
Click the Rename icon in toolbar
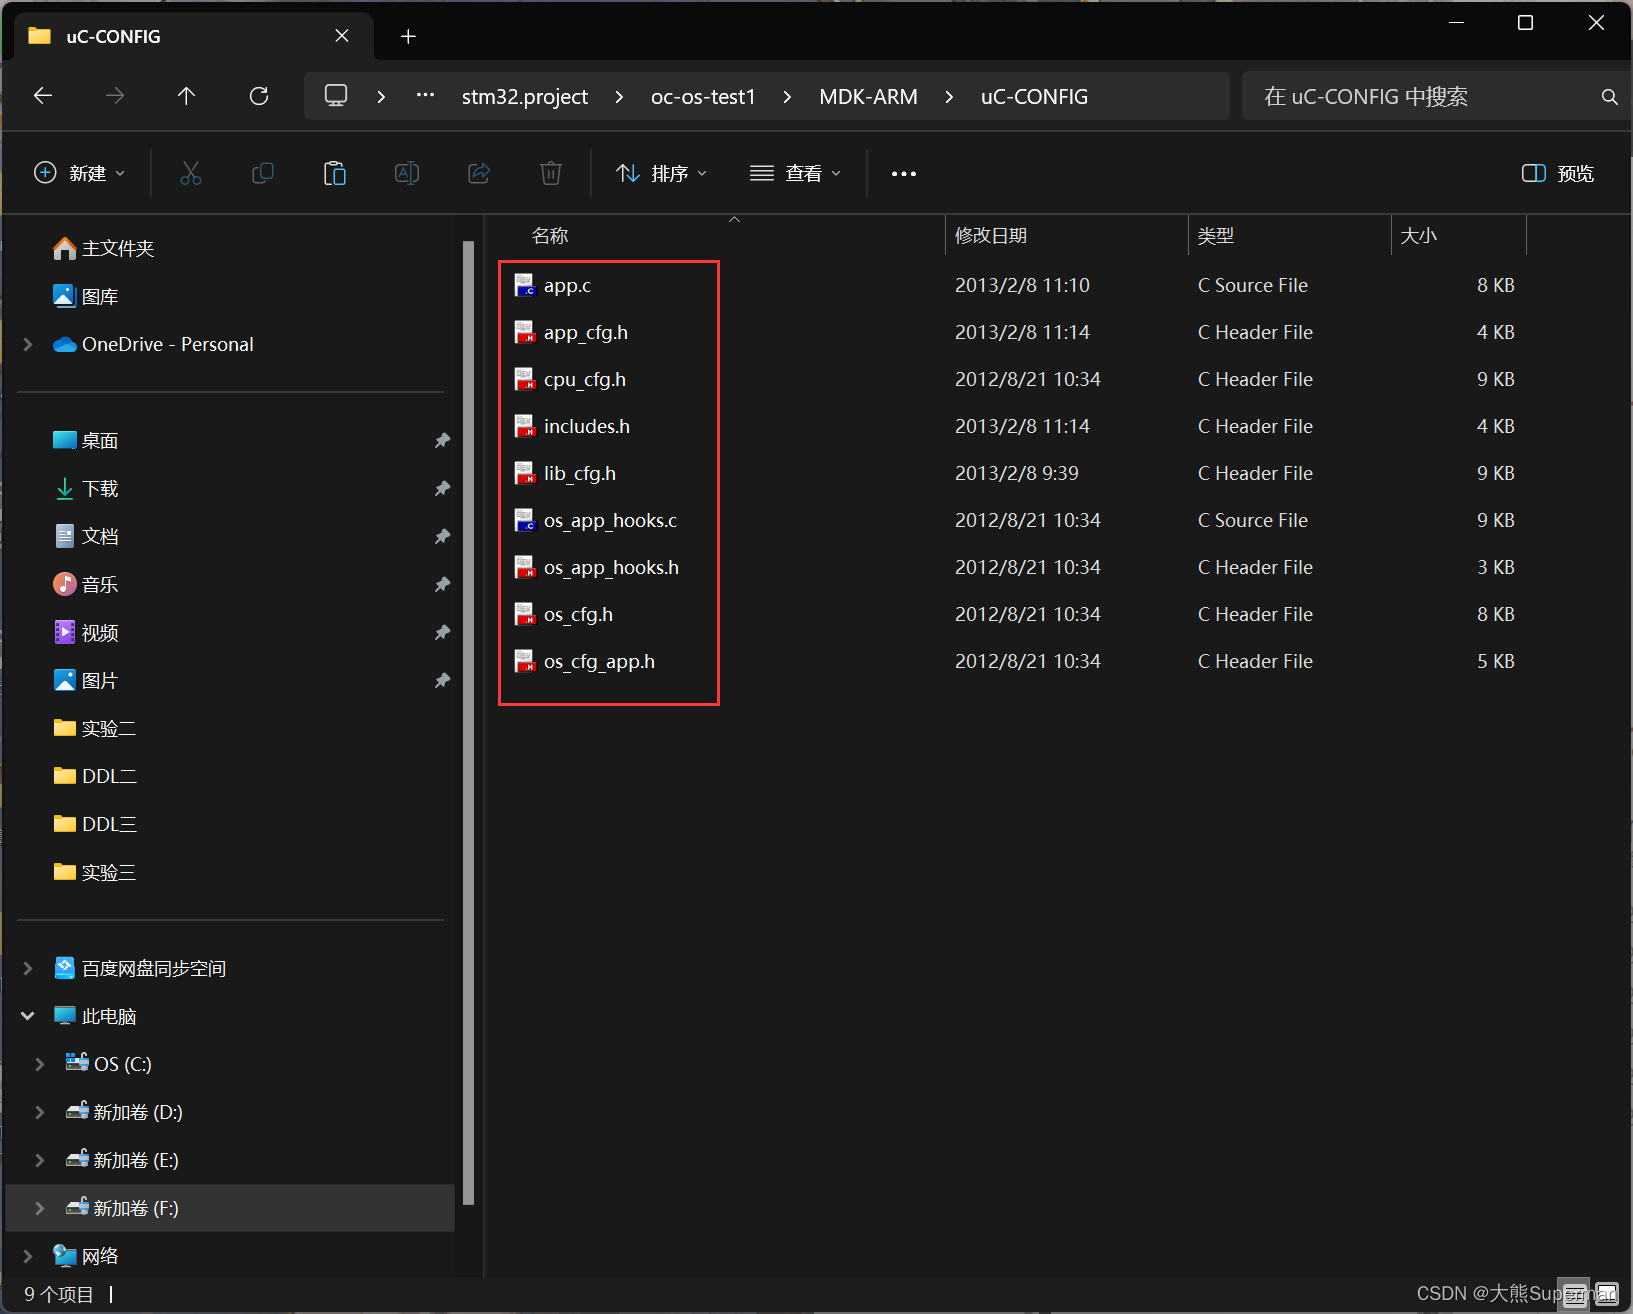(407, 173)
